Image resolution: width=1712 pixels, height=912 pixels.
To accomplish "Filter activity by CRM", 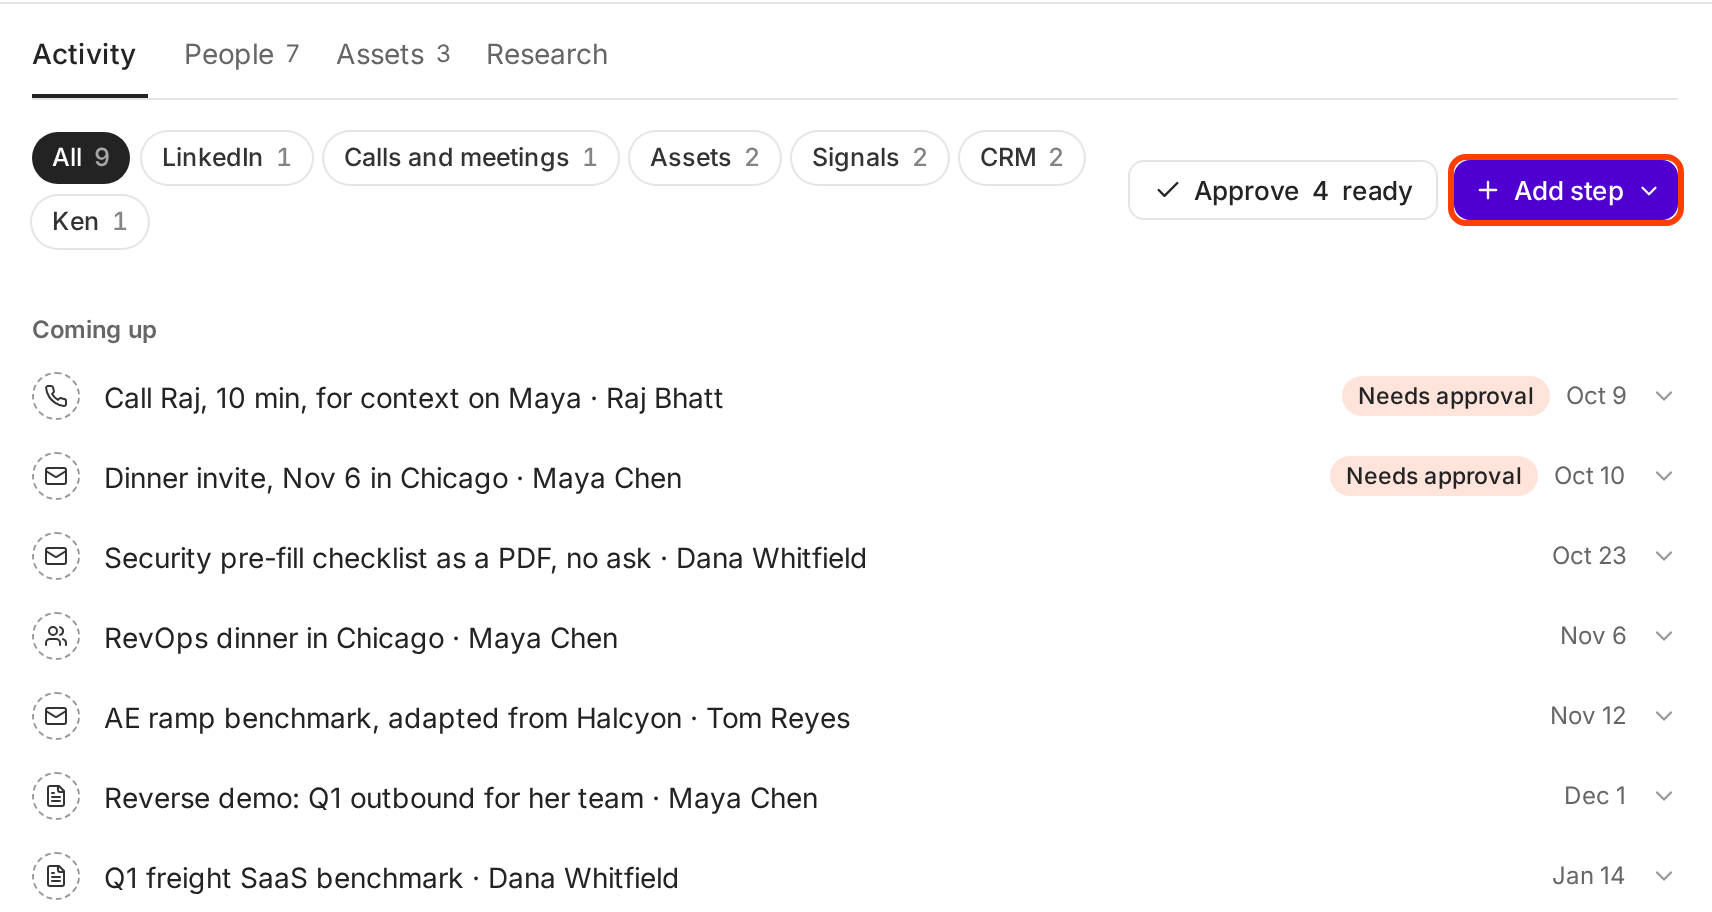I will 1022,158.
